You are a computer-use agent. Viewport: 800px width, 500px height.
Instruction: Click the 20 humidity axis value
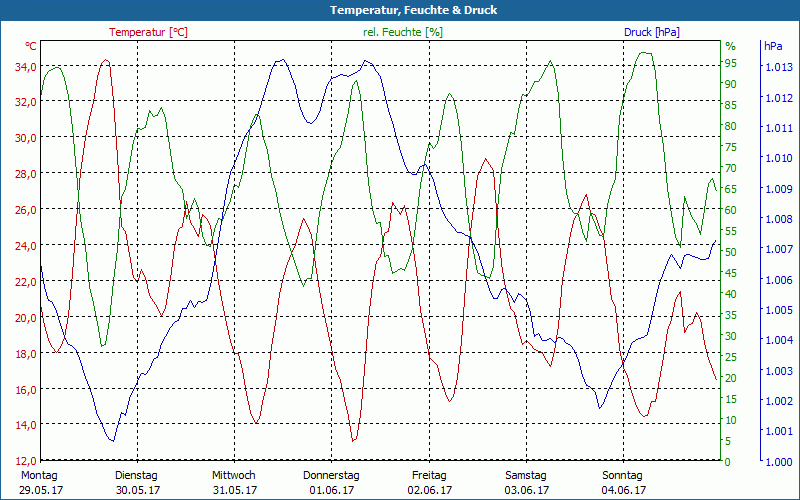tap(731, 378)
